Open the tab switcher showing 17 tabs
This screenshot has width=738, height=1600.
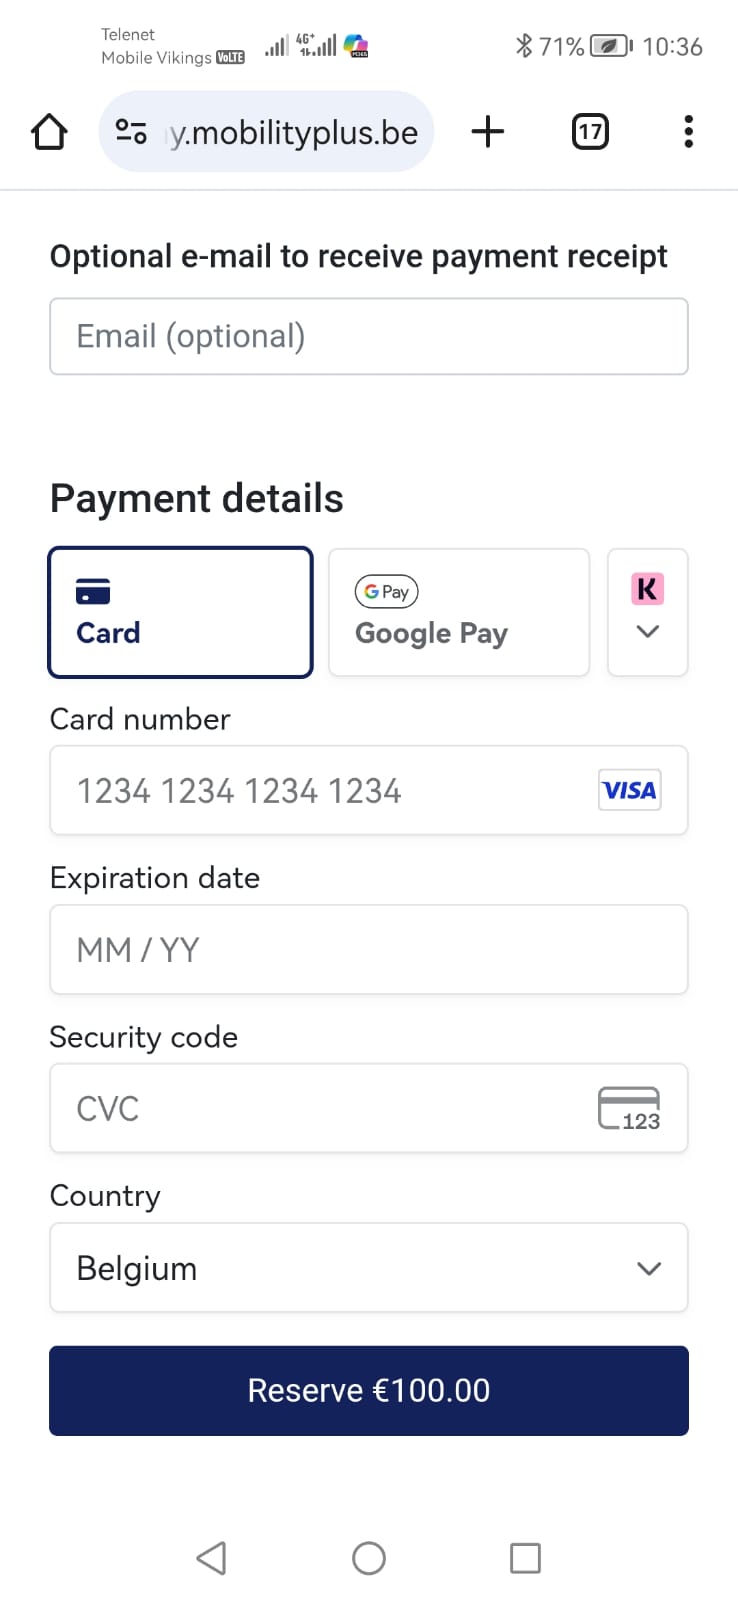590,131
